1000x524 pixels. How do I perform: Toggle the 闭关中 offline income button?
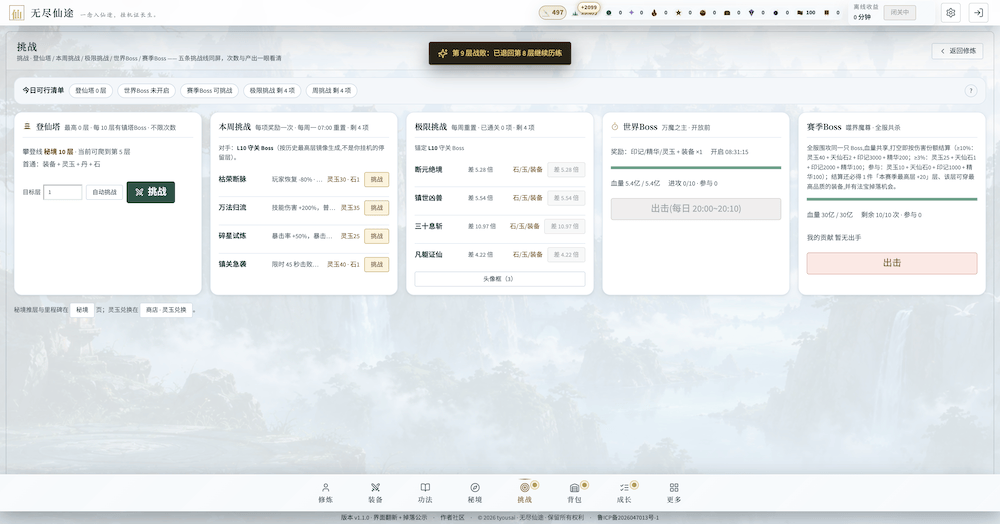point(900,12)
